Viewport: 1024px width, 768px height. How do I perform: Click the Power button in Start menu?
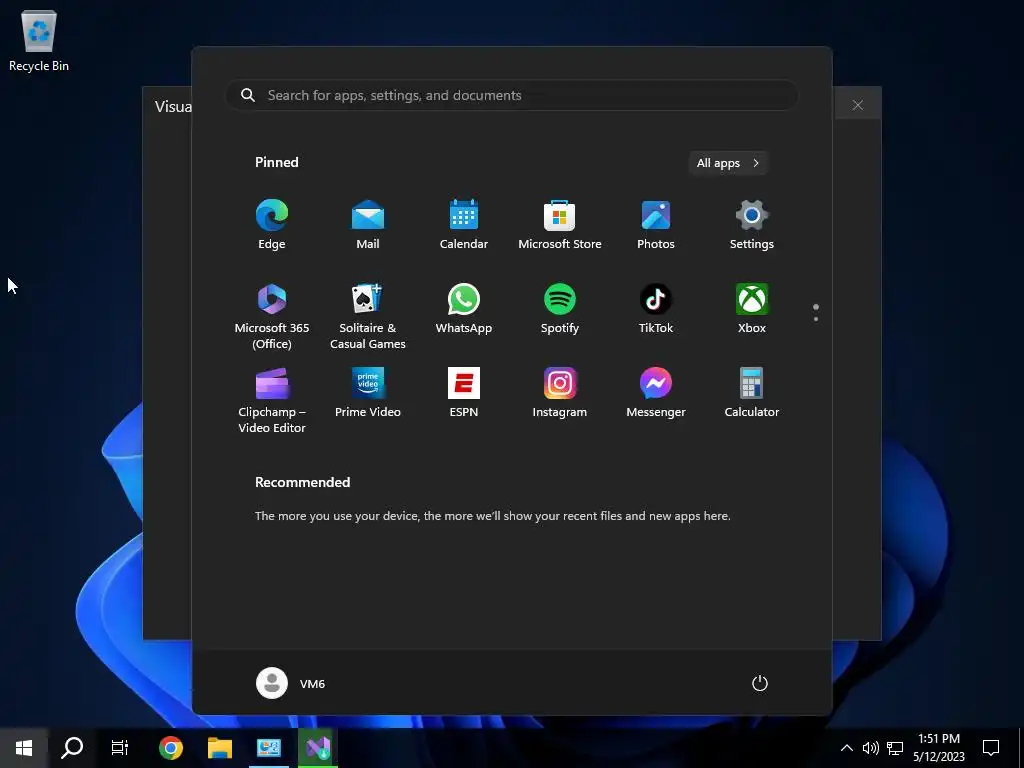[760, 683]
